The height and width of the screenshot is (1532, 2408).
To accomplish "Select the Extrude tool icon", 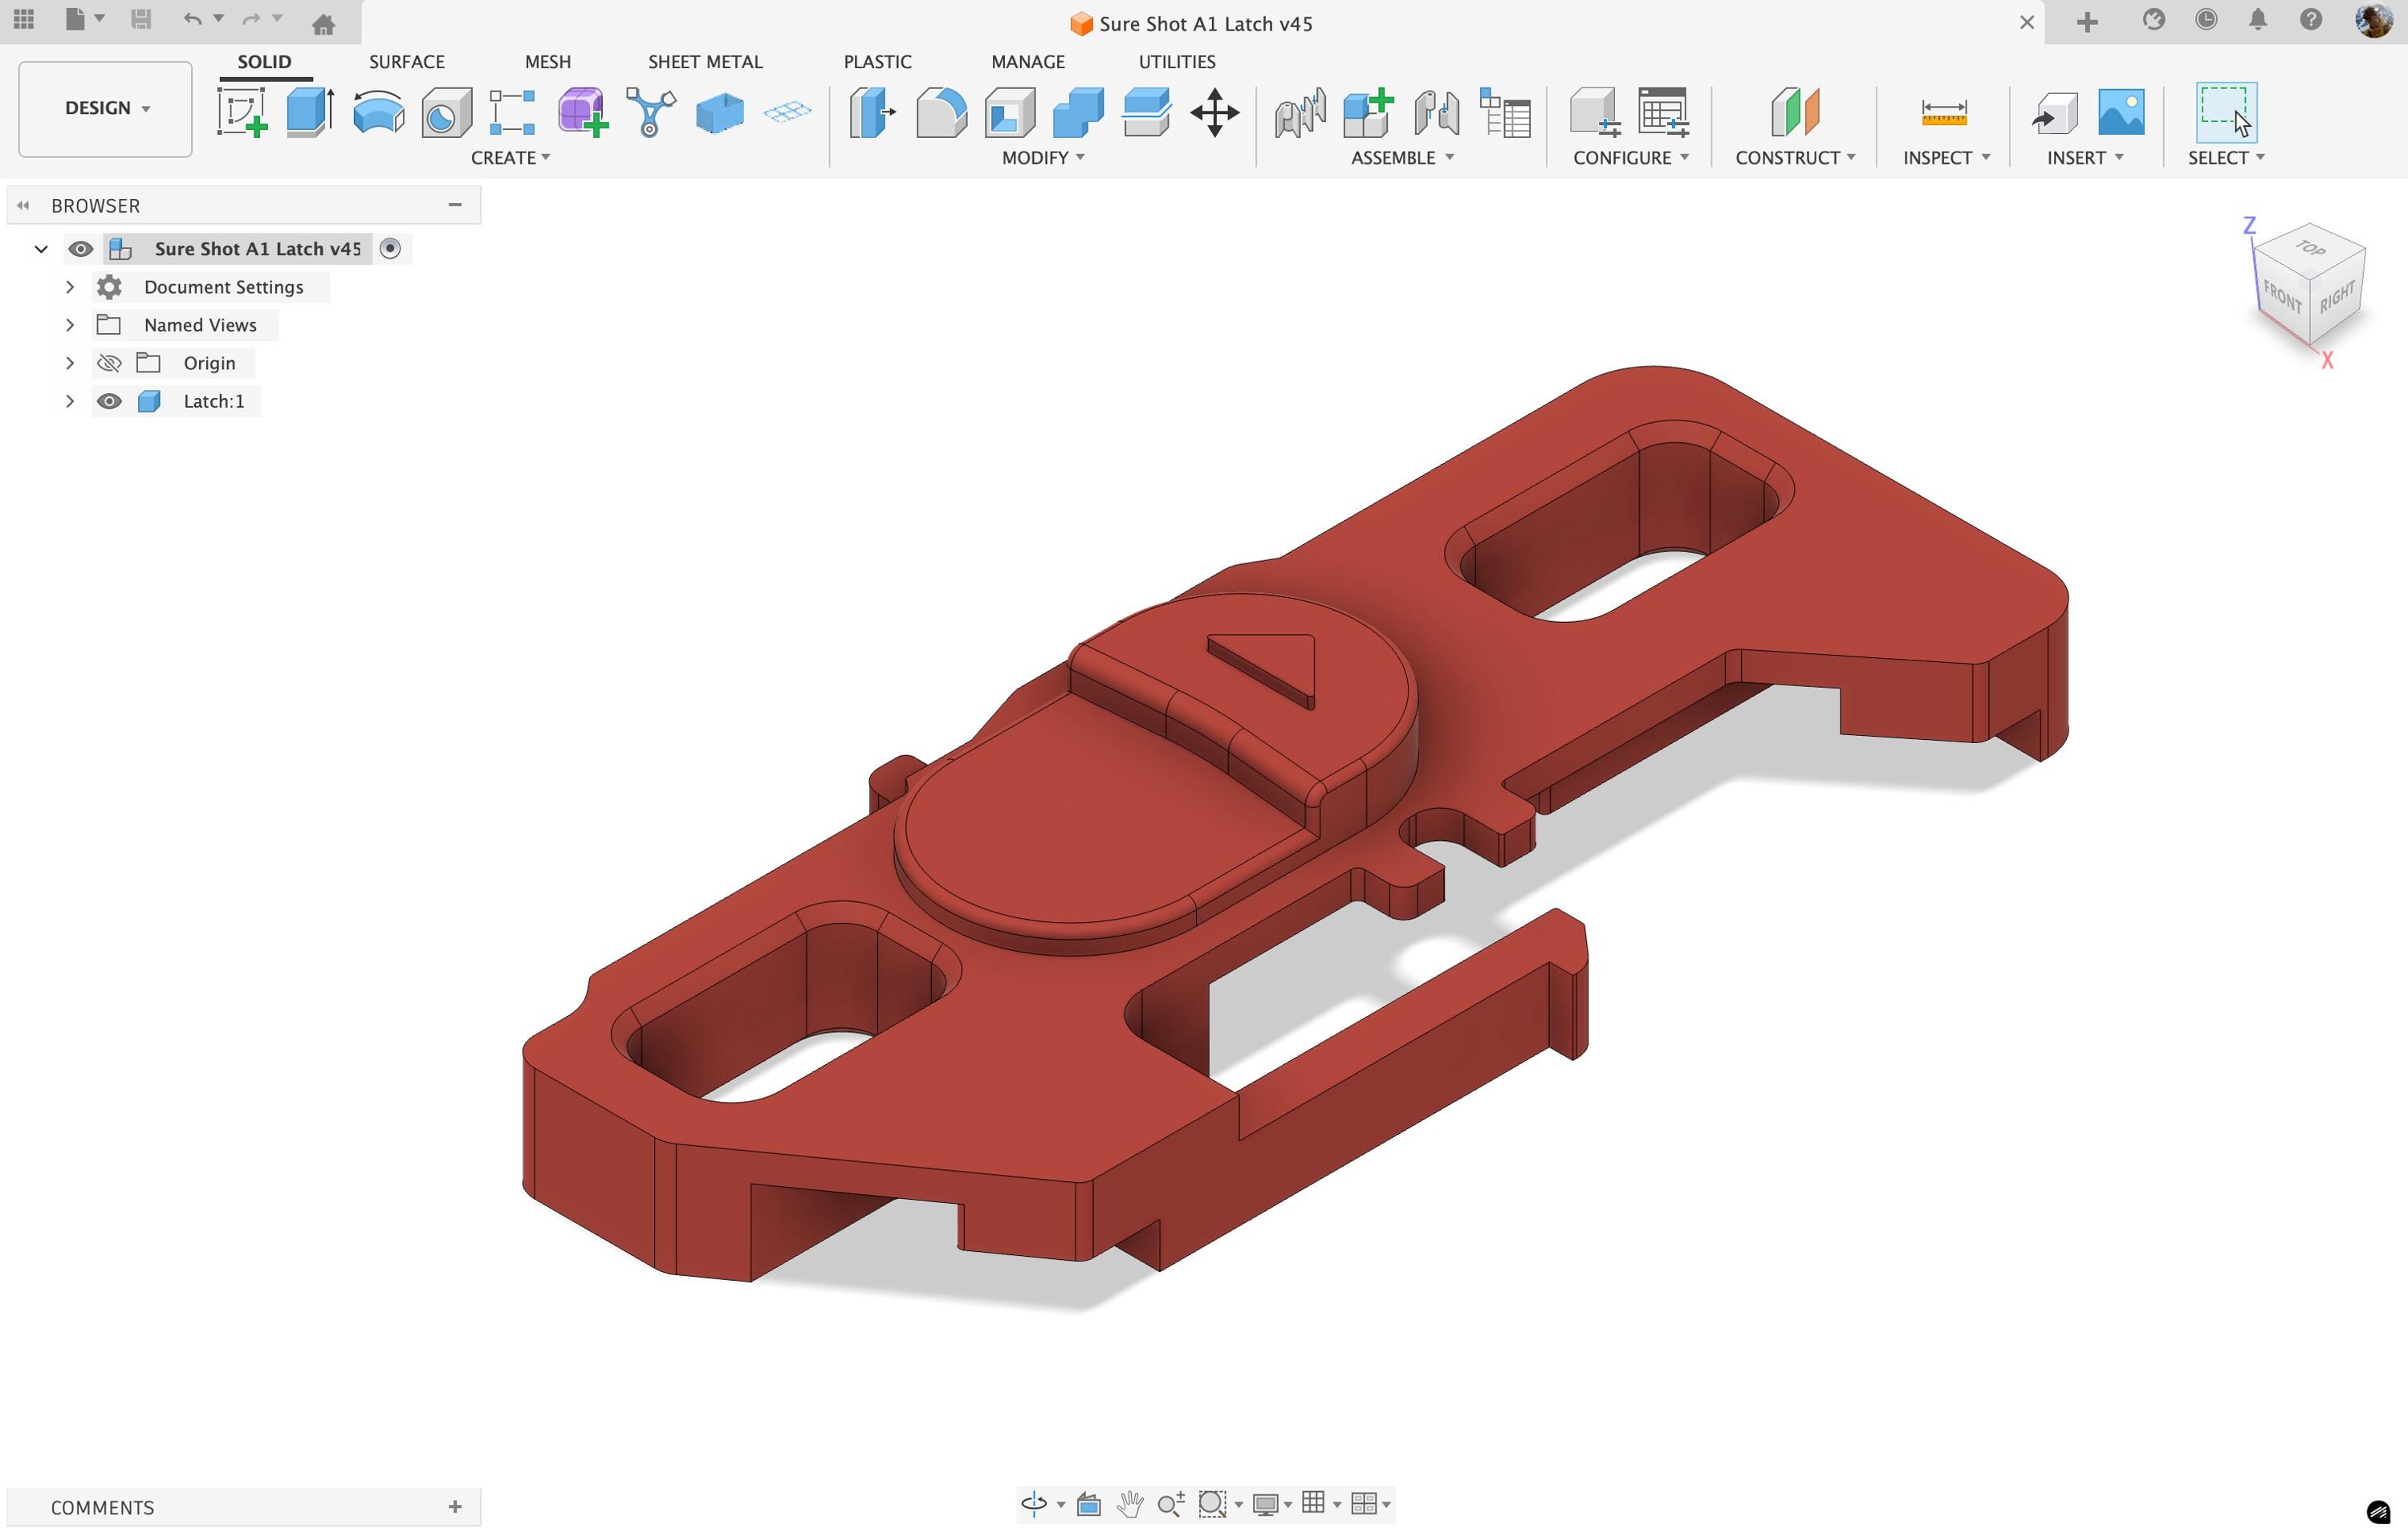I will point(310,112).
